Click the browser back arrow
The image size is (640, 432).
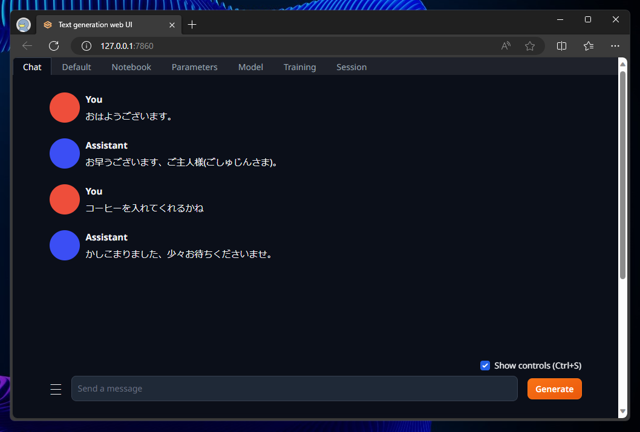(x=27, y=46)
